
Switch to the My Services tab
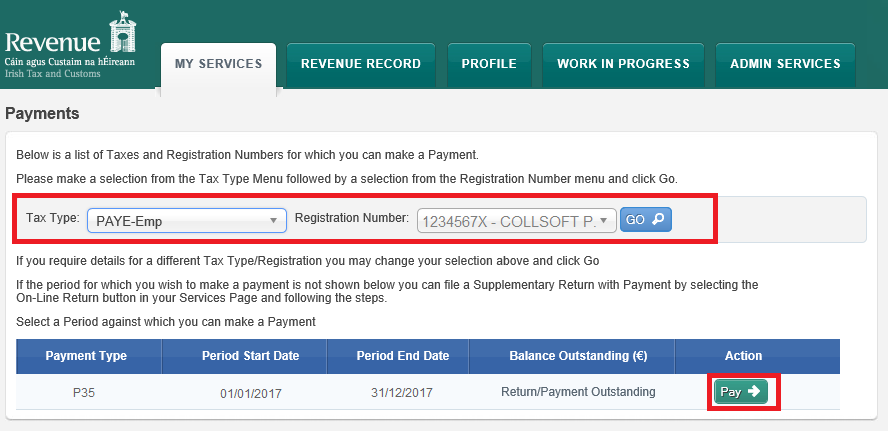(218, 64)
